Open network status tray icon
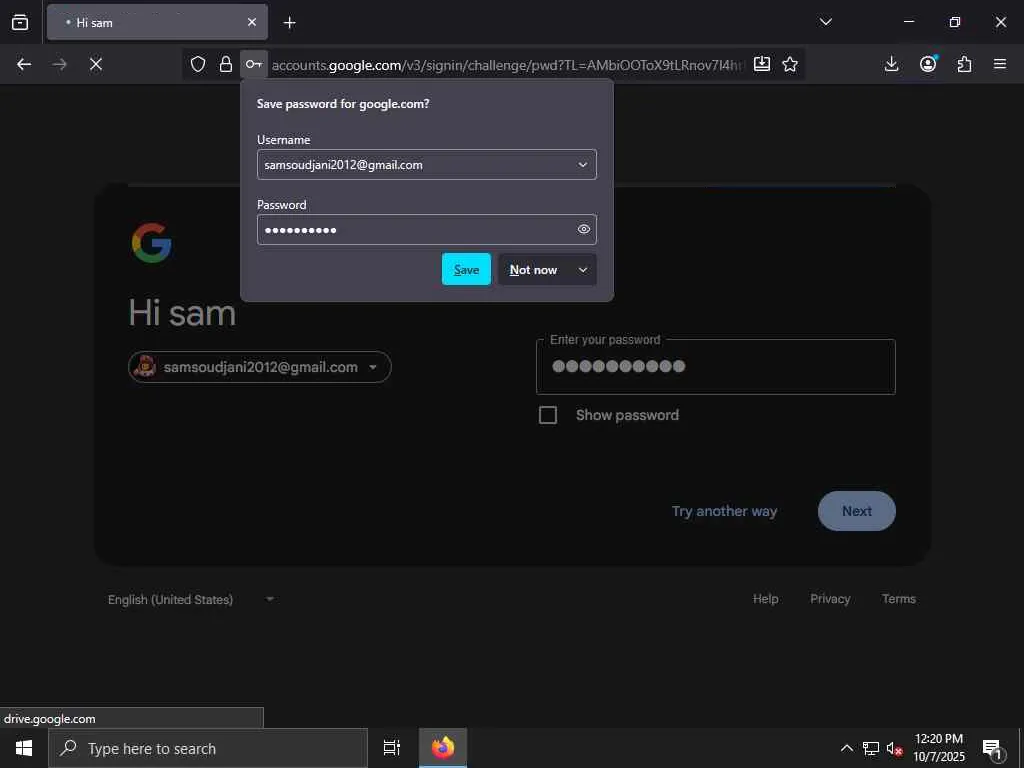1024x768 pixels. [x=871, y=748]
